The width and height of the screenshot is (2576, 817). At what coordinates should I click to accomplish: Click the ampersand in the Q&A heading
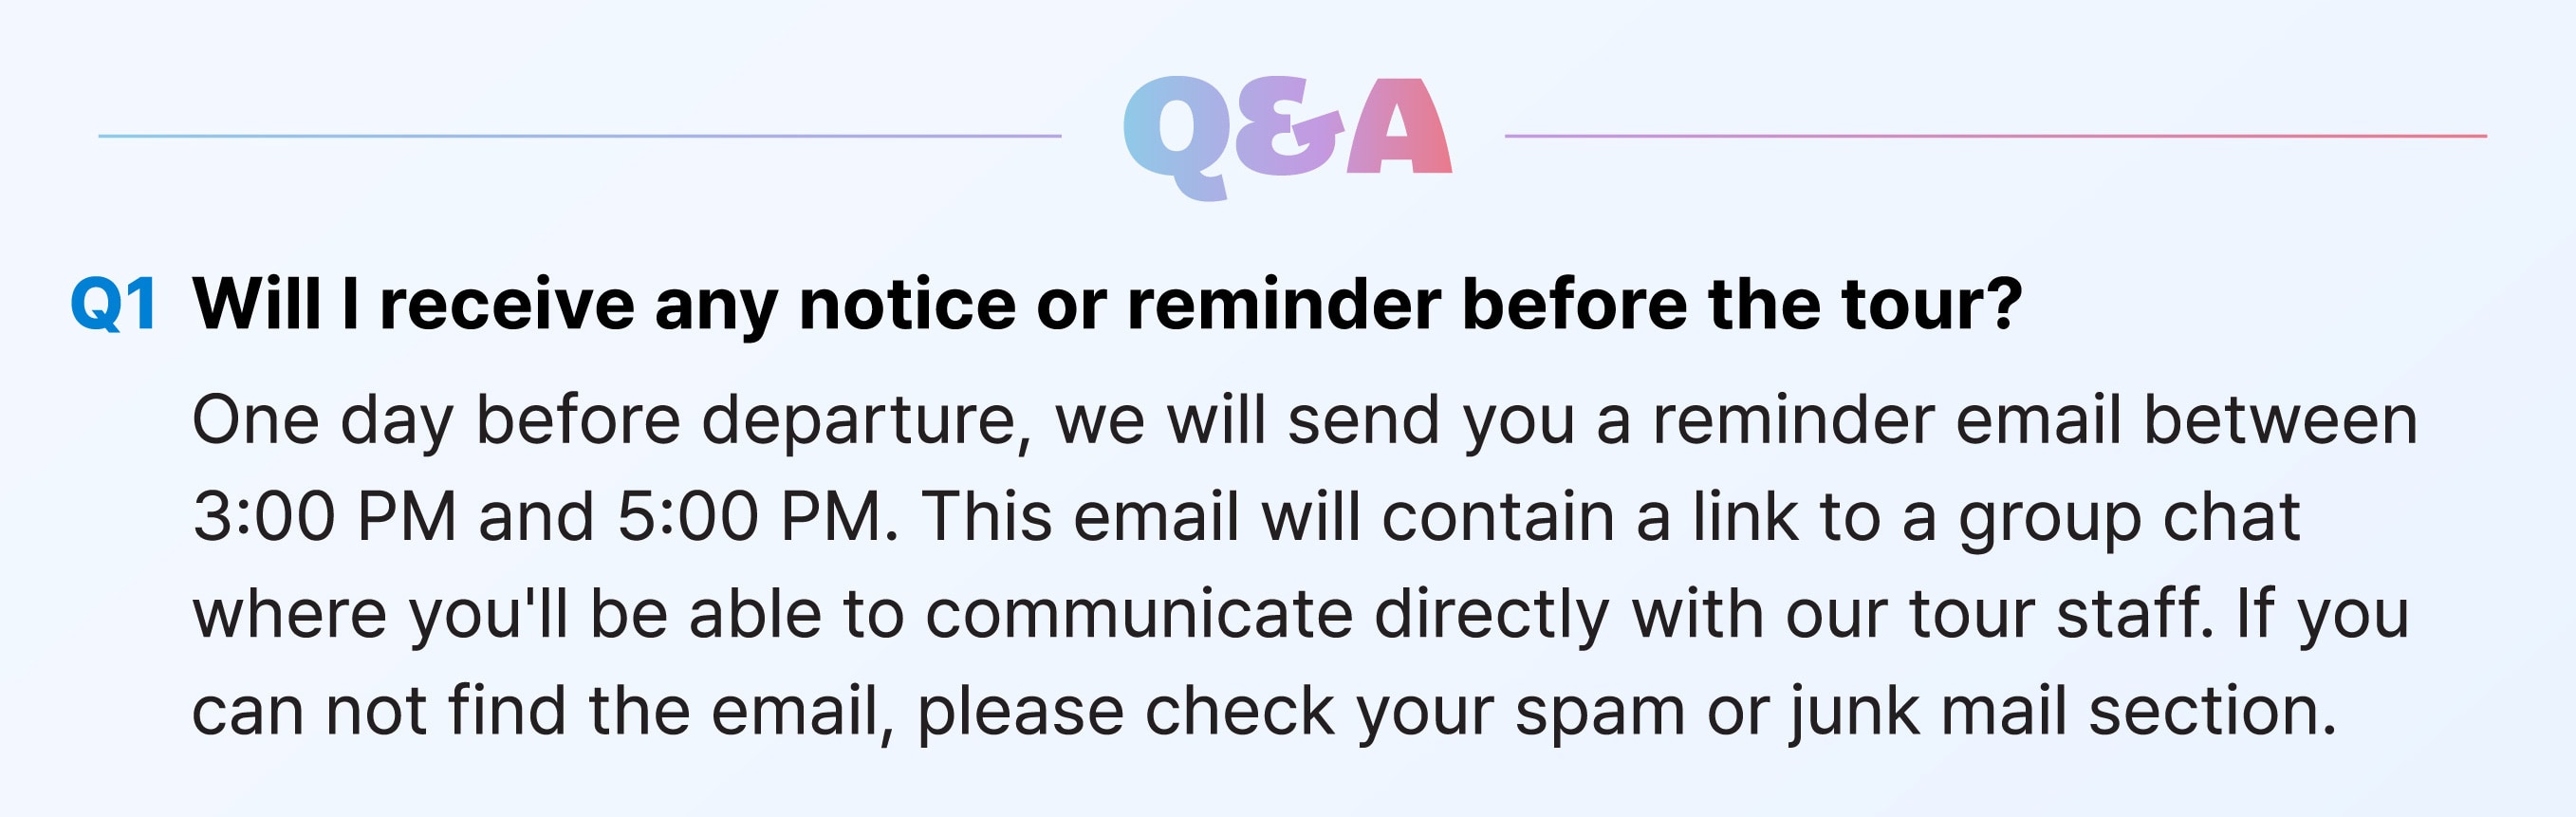point(1290,127)
